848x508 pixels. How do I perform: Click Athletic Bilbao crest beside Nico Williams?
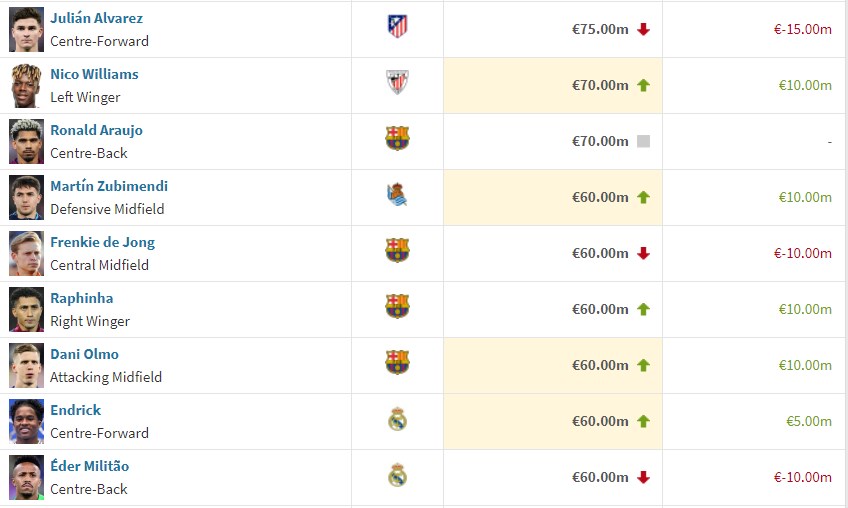pos(398,82)
